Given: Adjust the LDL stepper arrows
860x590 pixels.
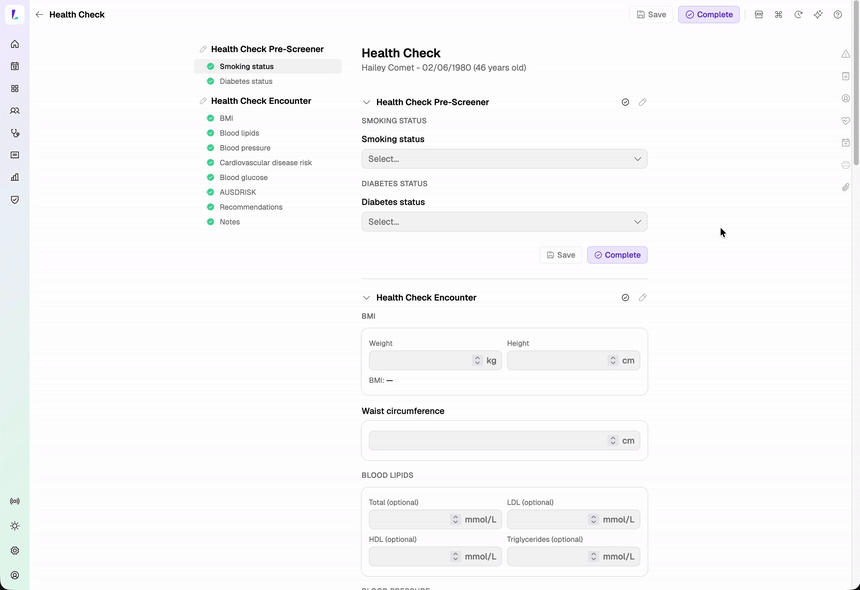Looking at the screenshot, I should coord(593,519).
